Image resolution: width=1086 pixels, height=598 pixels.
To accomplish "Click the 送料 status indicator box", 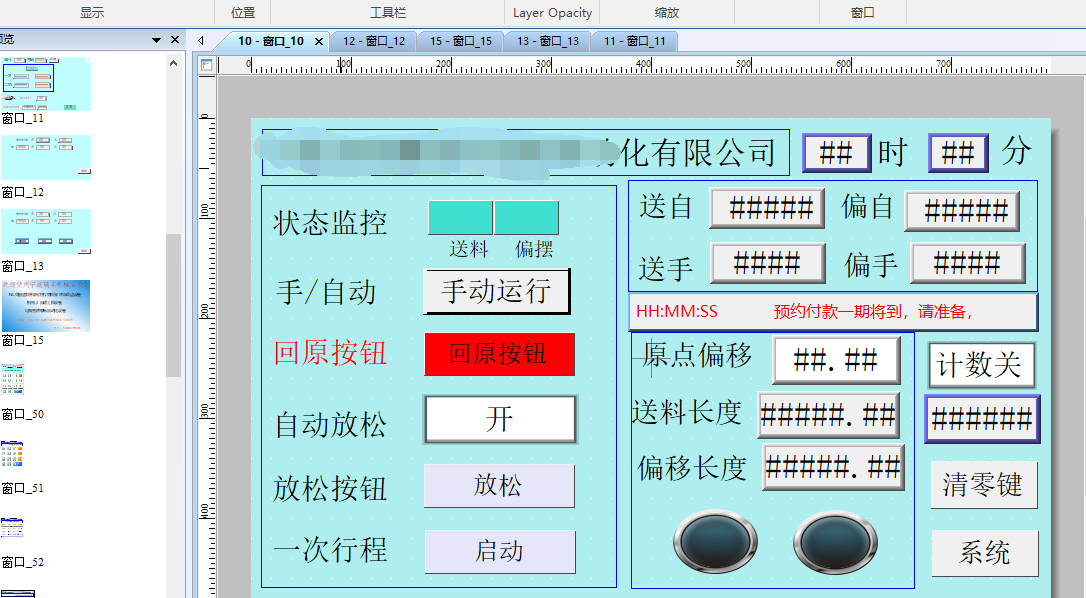I will [460, 218].
